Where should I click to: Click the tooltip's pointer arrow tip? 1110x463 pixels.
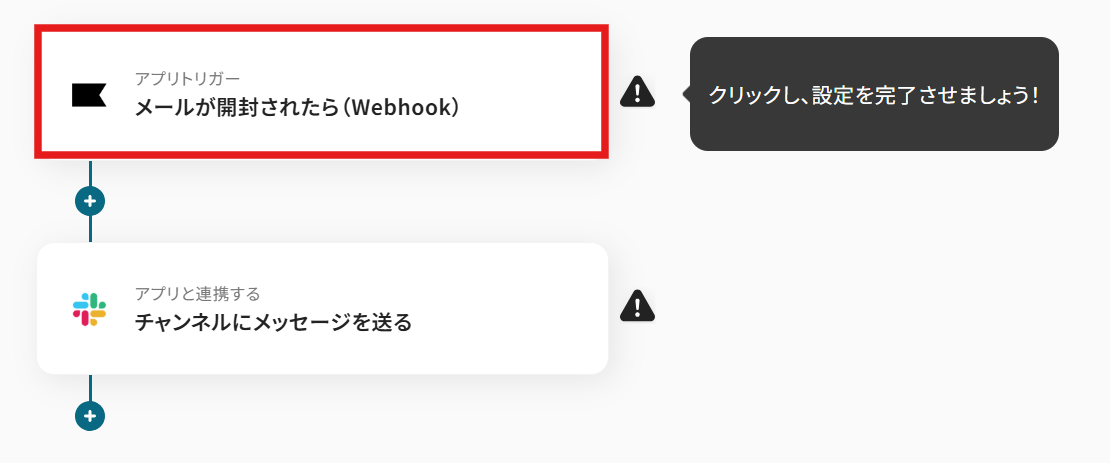point(685,93)
